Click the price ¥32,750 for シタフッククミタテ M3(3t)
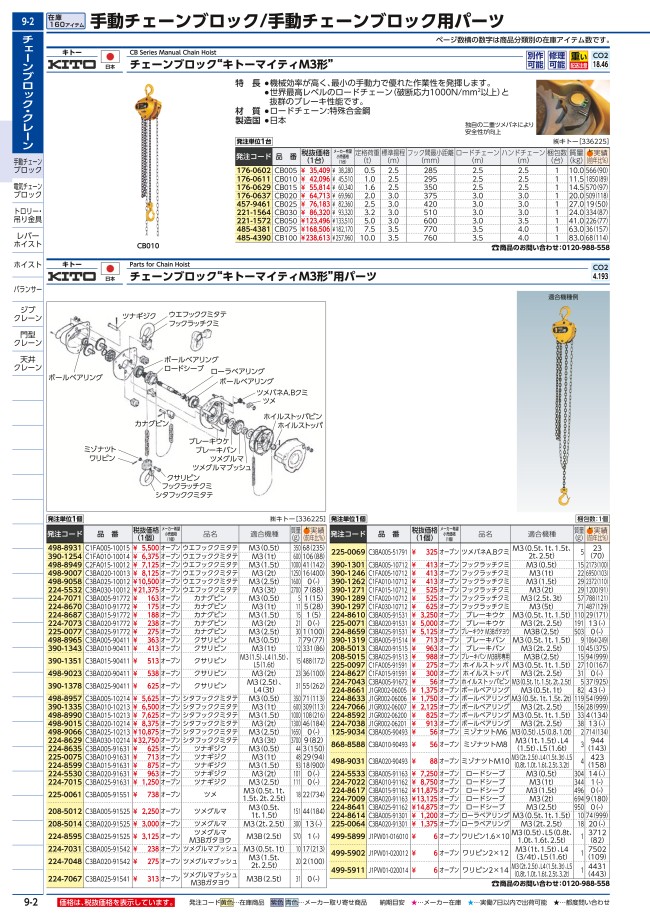Image resolution: width=650 pixels, height=919 pixels. [146, 740]
